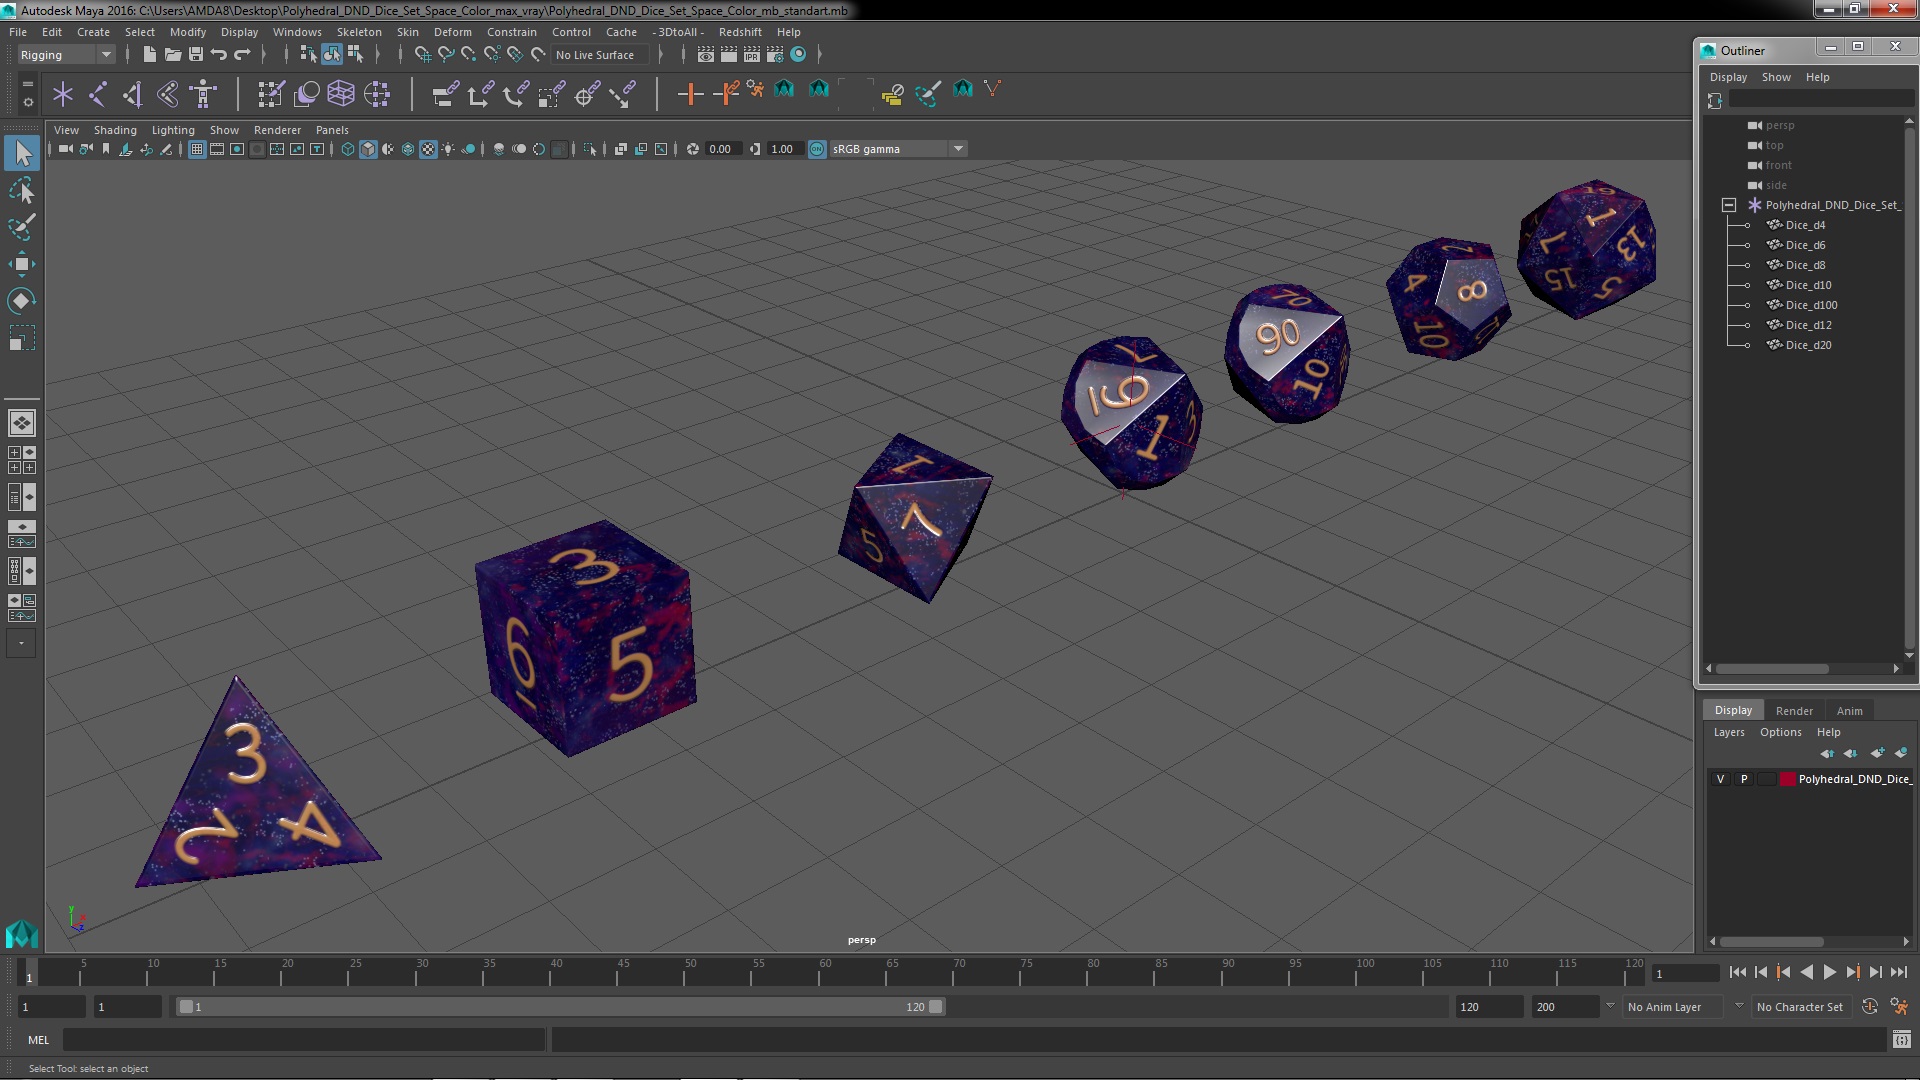Step forward one key
1920x1080 pixels.
1852,972
